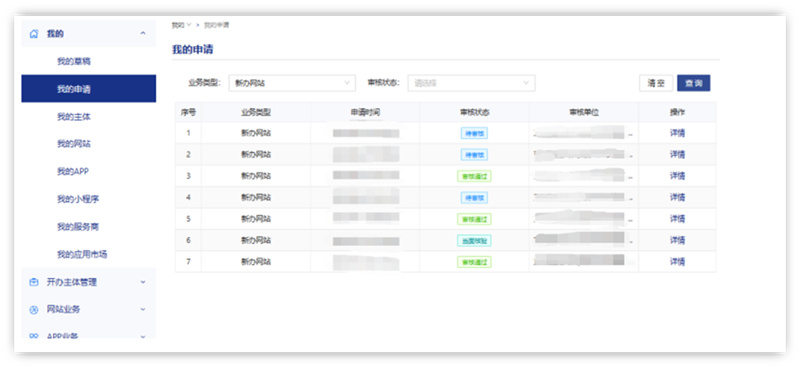Click the APP业务 icon in sidebar
Screen dimensions: 800x368
(x=34, y=336)
